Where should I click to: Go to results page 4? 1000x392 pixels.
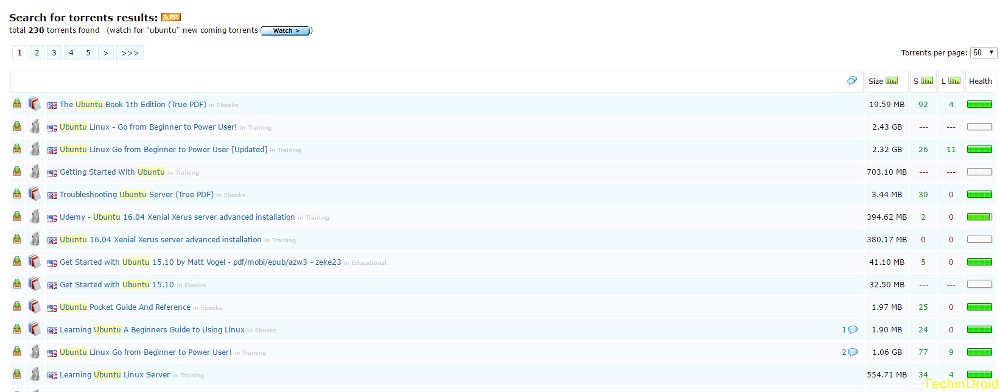point(71,53)
